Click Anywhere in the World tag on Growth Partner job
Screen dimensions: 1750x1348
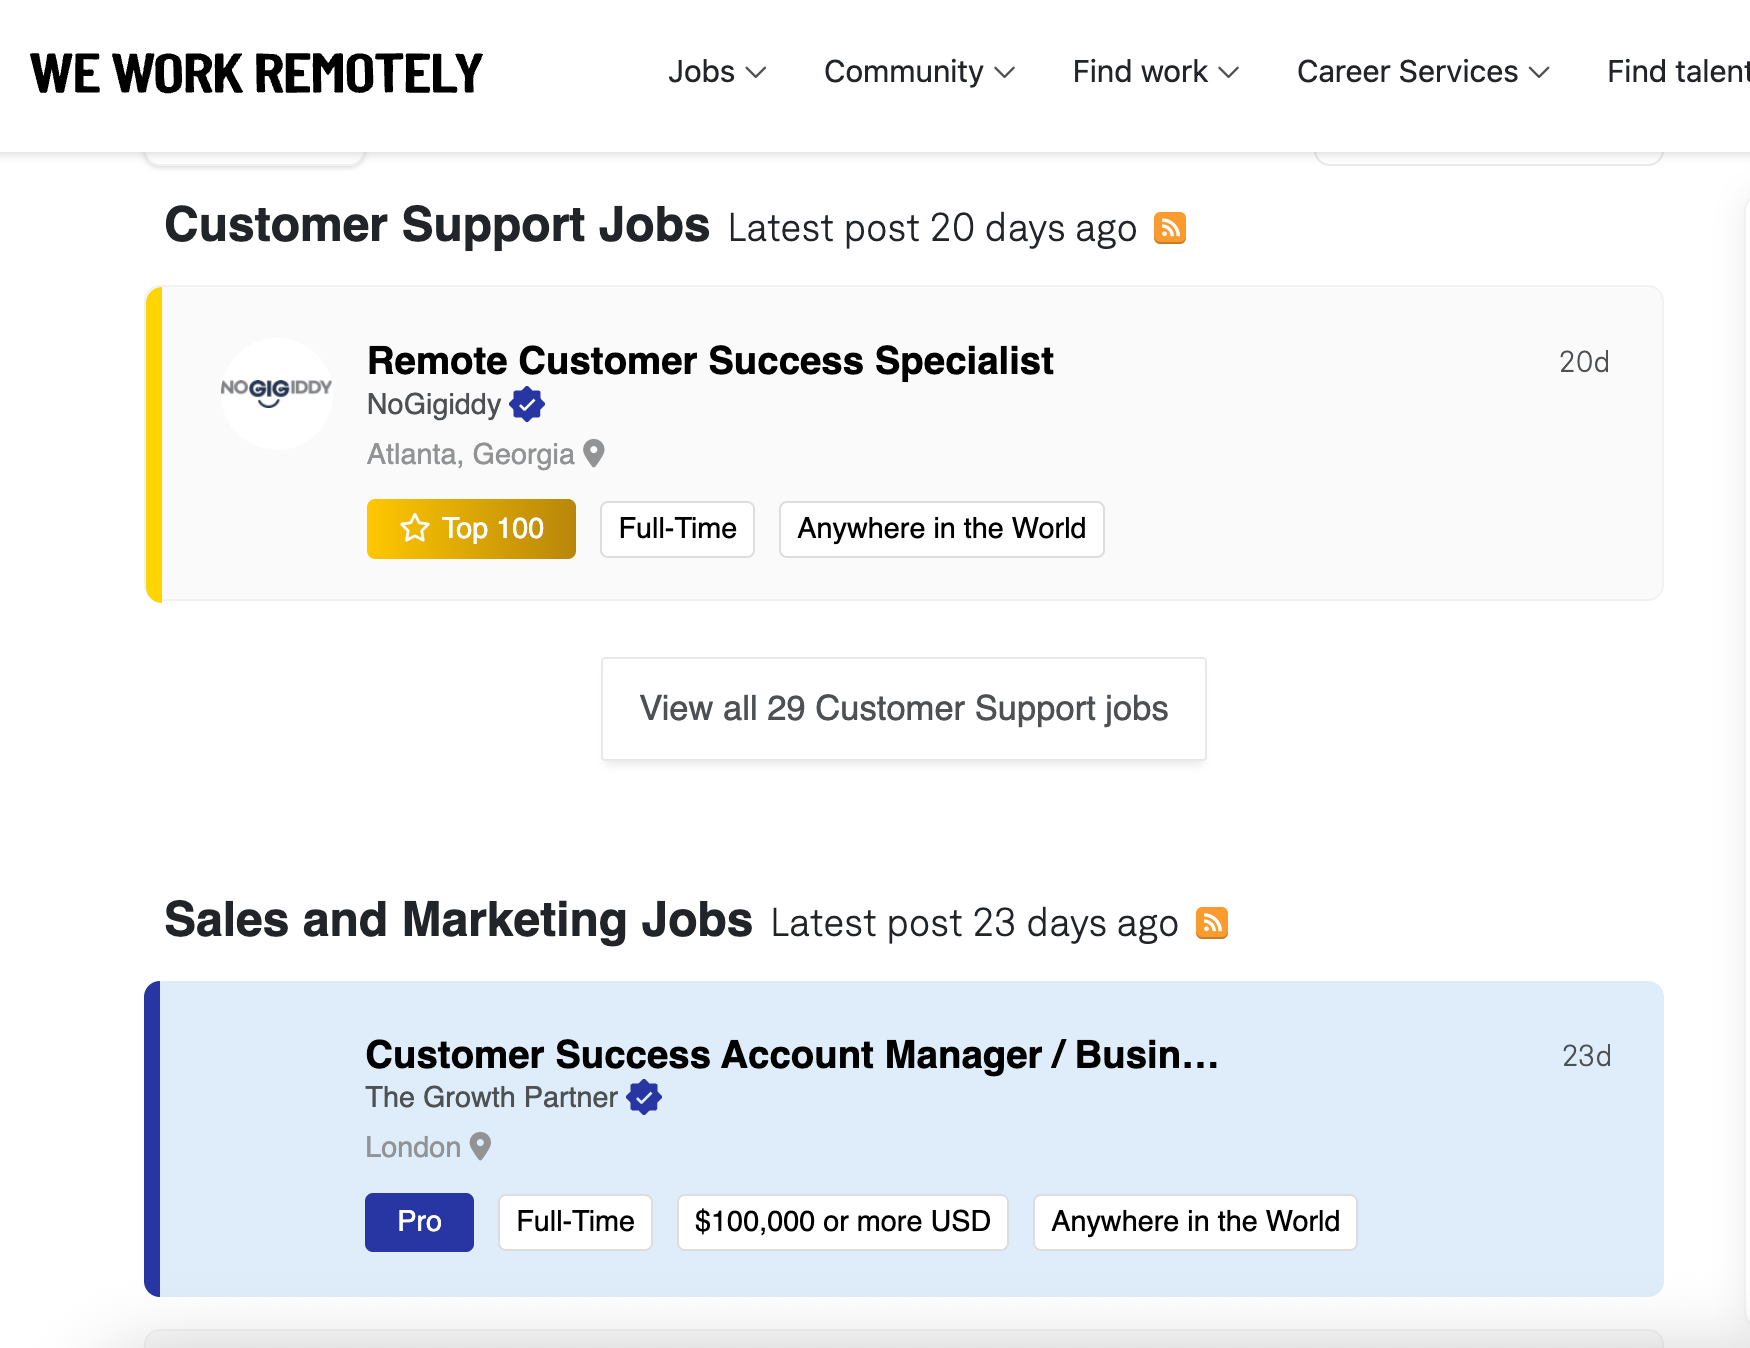(x=1195, y=1222)
